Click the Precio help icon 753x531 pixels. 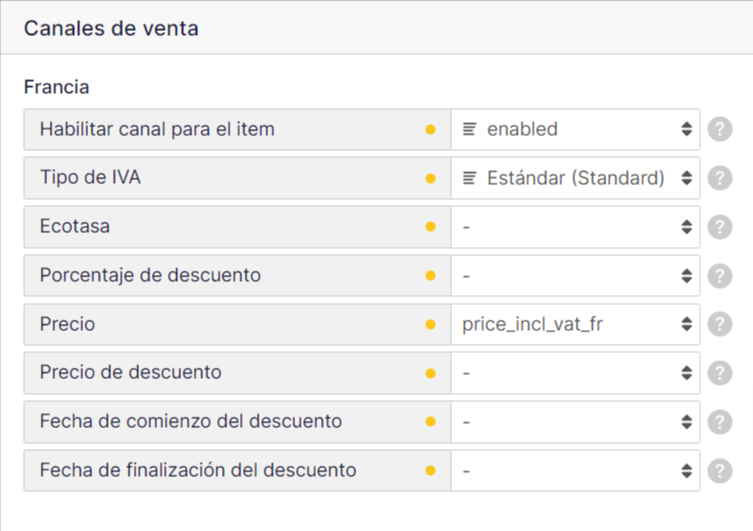[x=719, y=324]
